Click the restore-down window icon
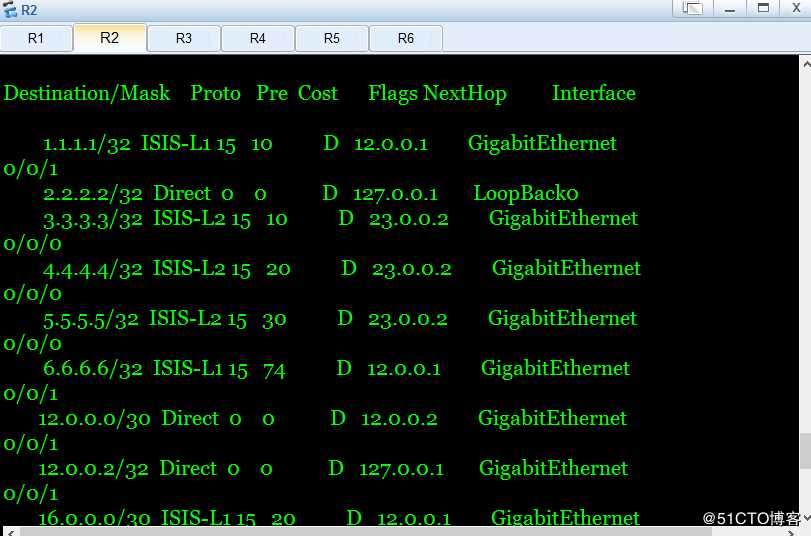811x536 pixels. click(693, 8)
